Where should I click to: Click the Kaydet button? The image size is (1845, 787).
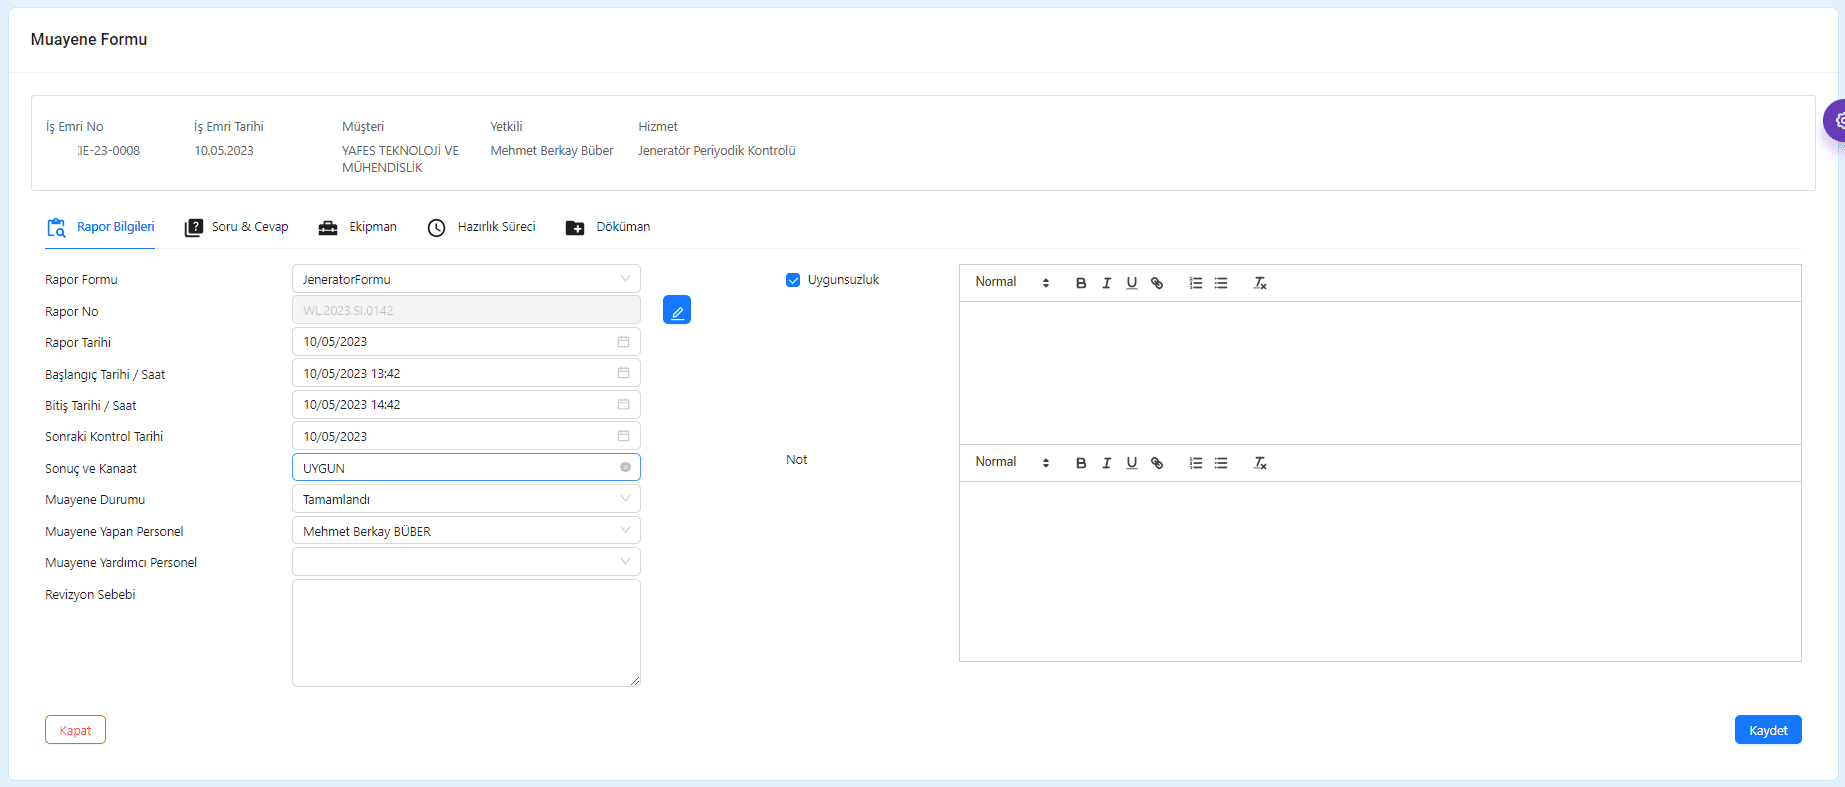pos(1768,730)
